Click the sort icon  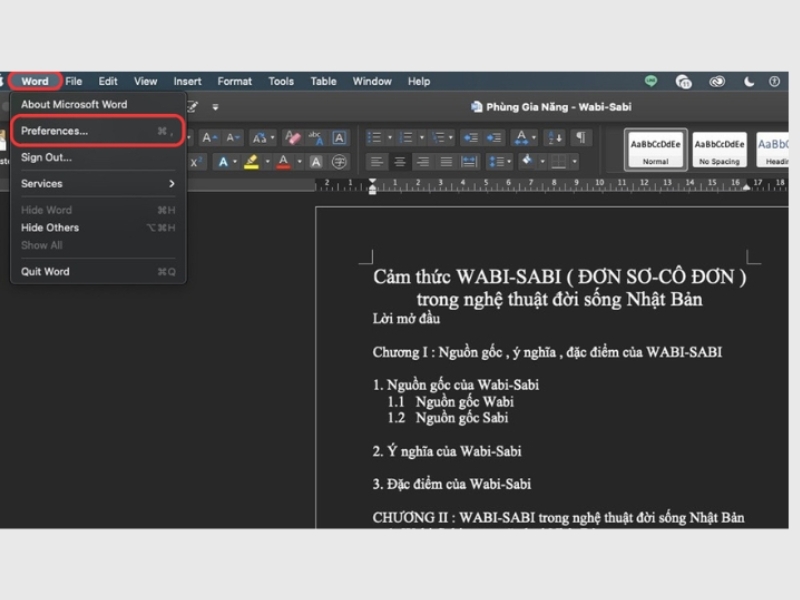[x=555, y=138]
